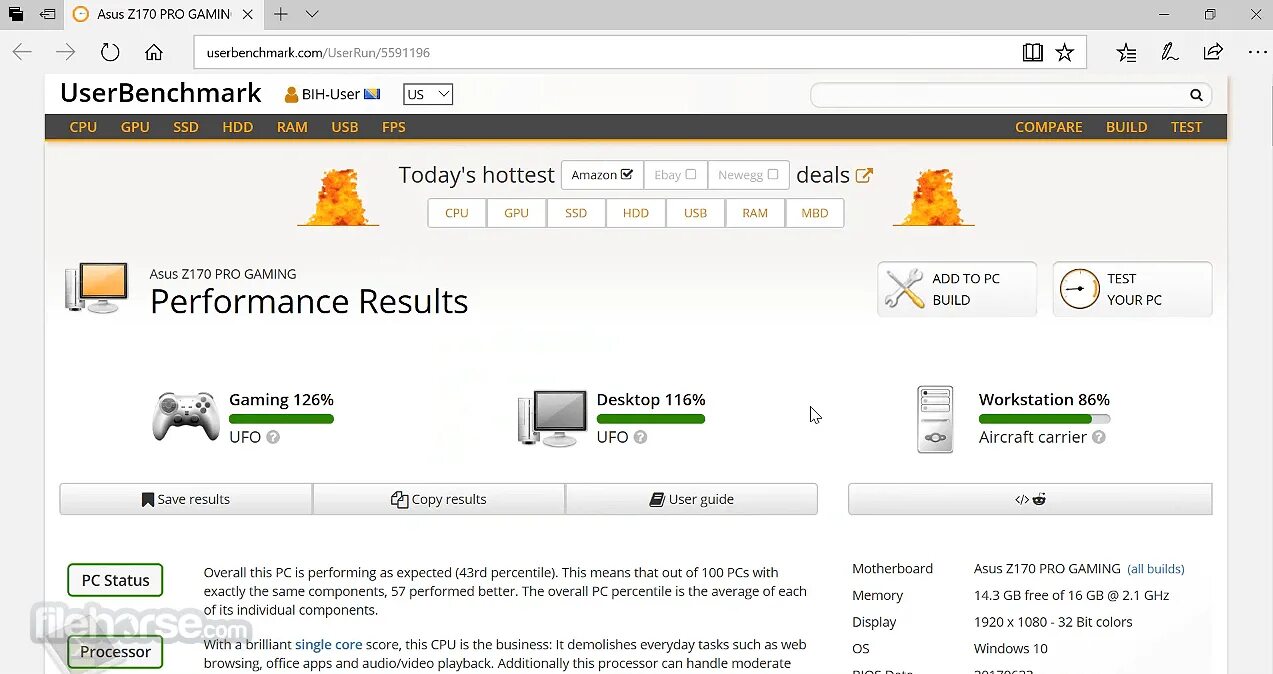Click the embed code reddit button

[1030, 499]
